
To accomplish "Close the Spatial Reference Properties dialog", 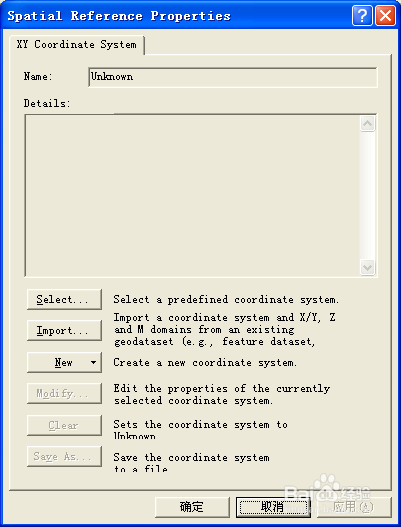I will coord(385,15).
